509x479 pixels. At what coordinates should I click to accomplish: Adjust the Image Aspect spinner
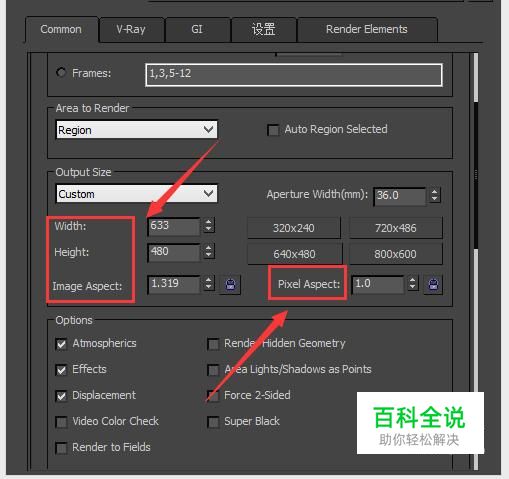209,283
